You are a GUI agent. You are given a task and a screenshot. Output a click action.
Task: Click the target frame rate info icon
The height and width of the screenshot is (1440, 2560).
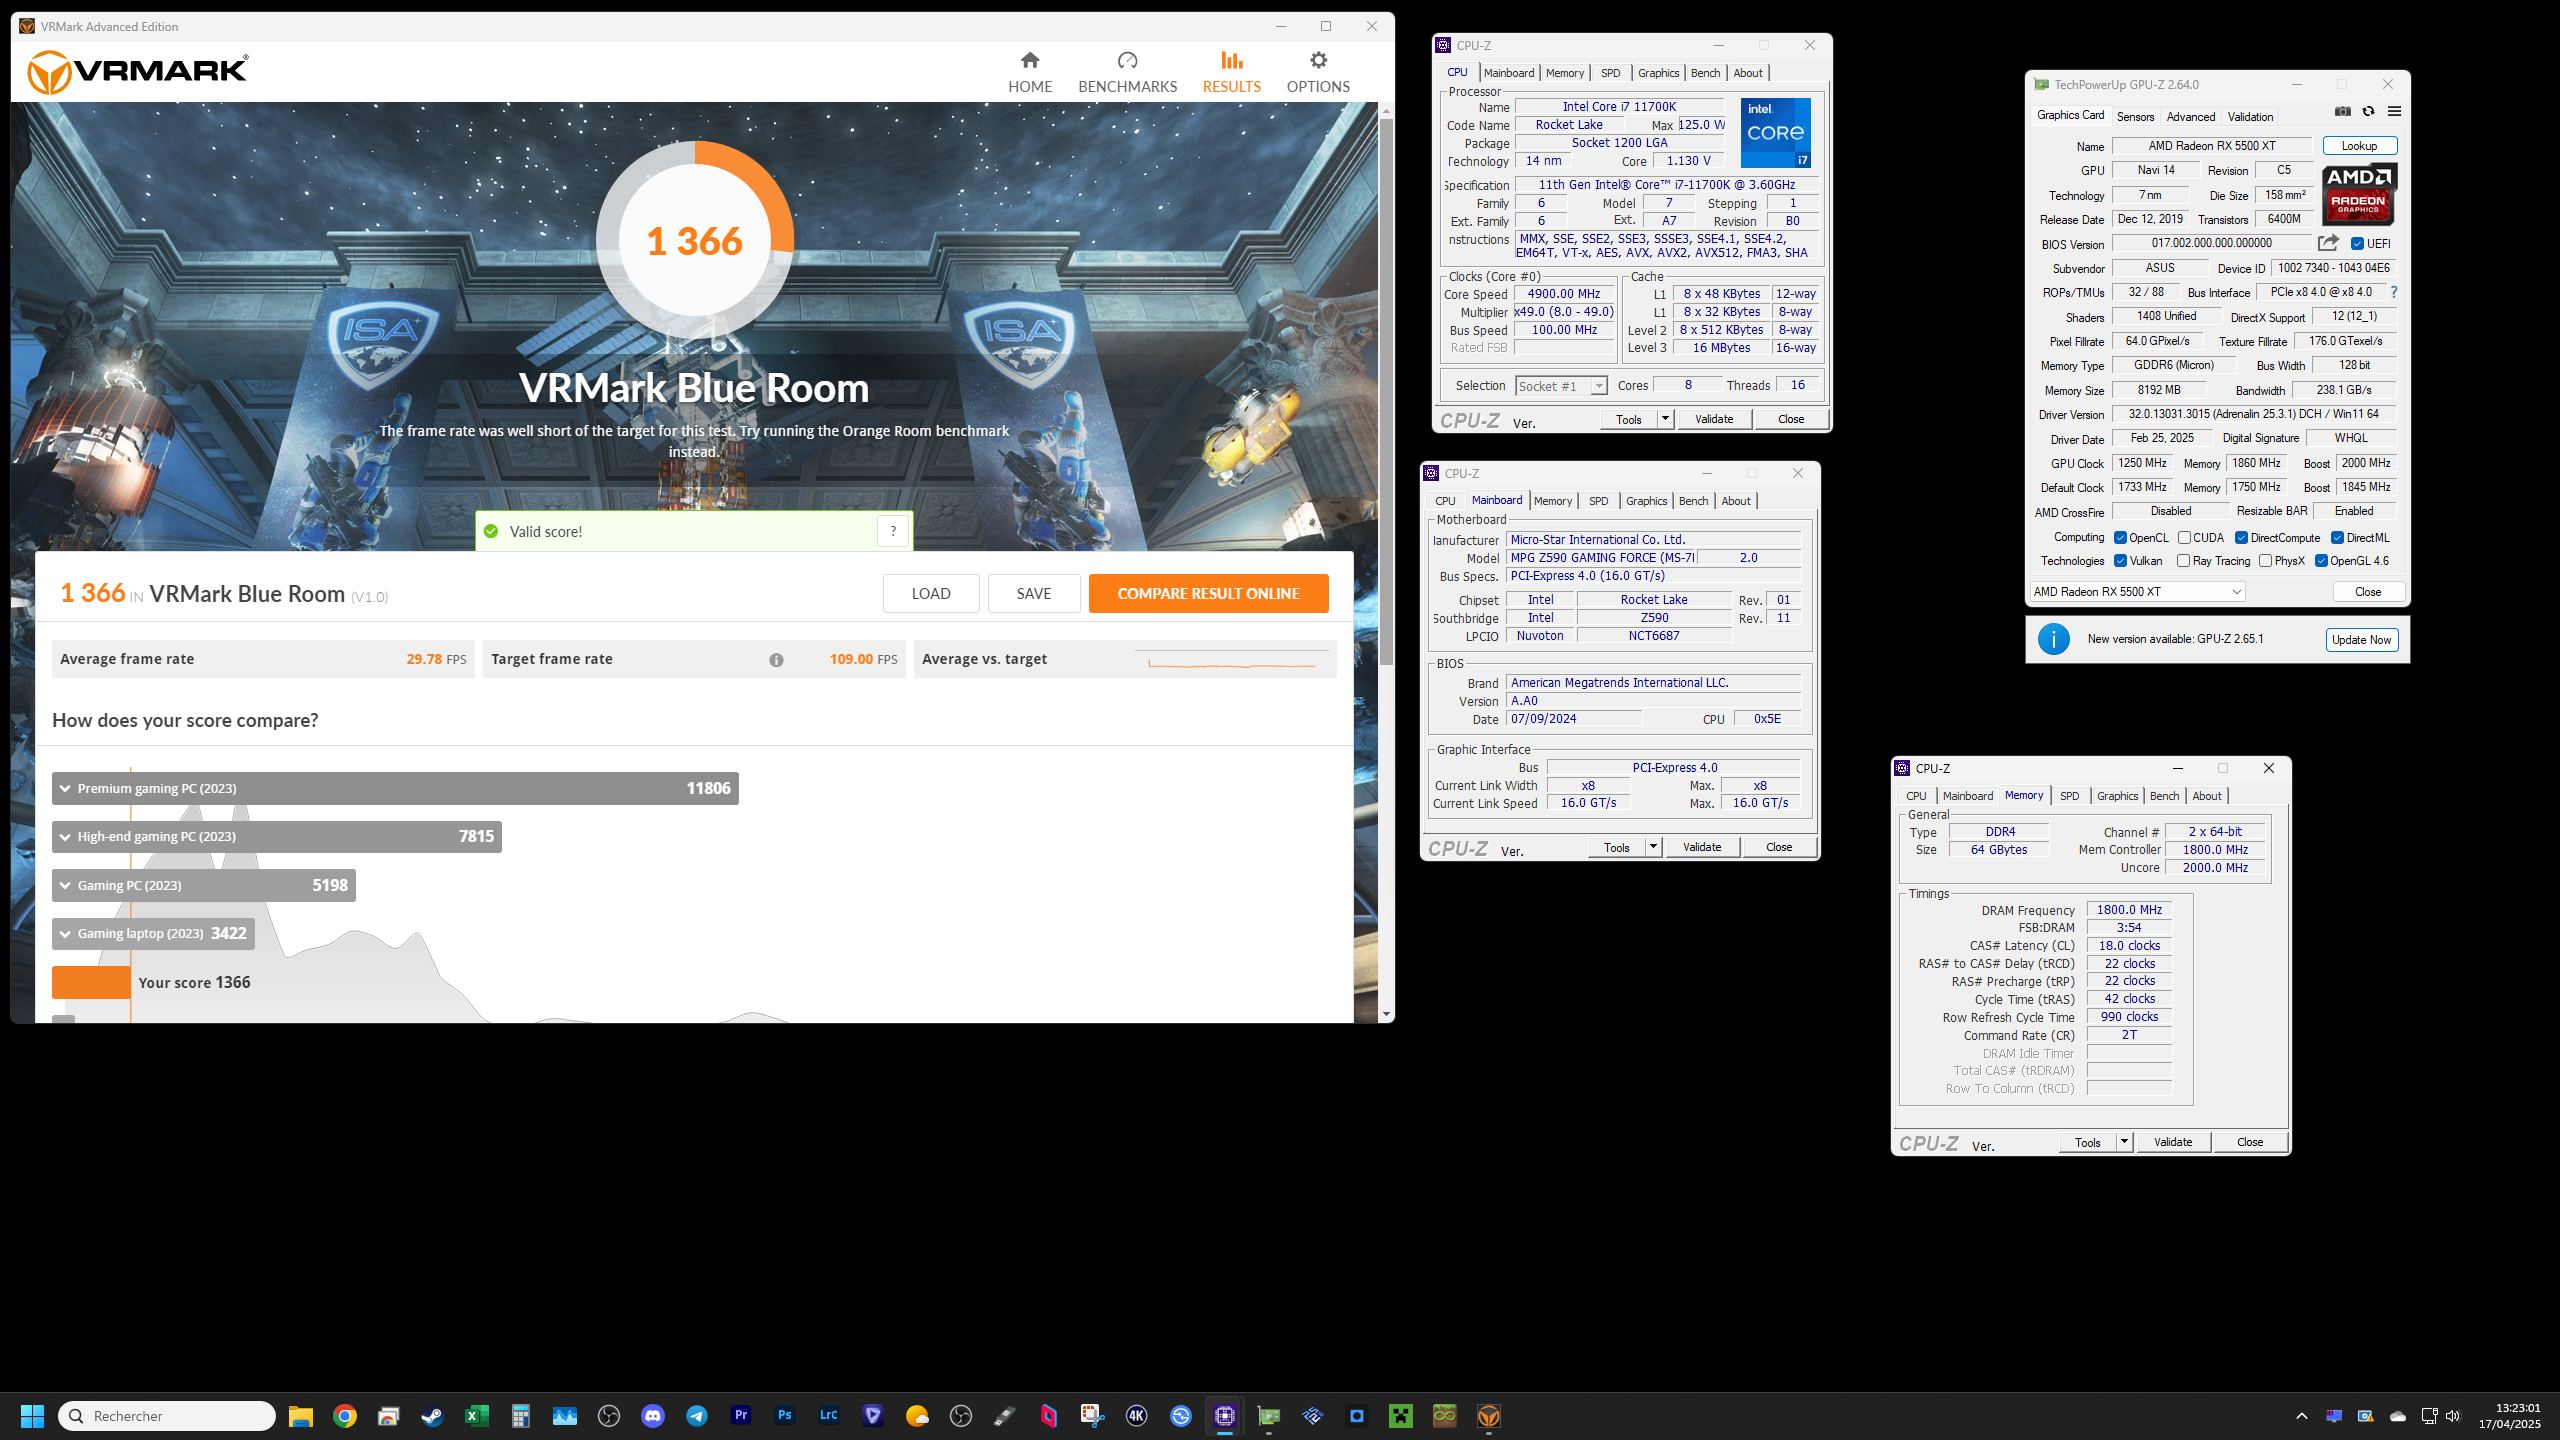point(776,660)
